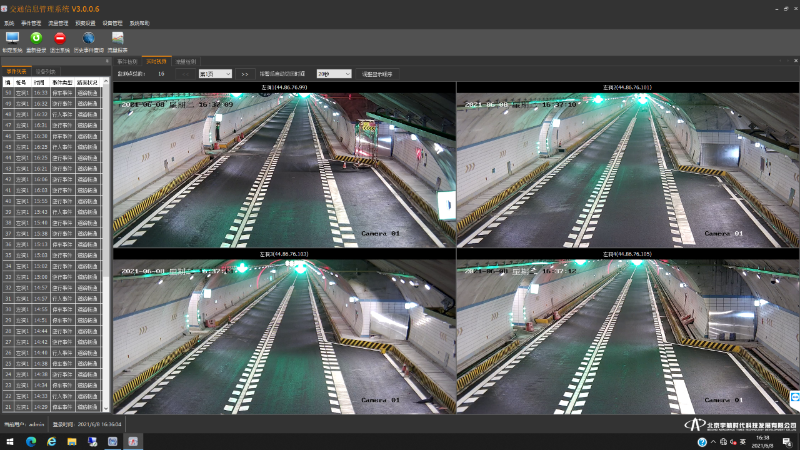Open the event management menu
800x450 pixels.
tap(32, 21)
